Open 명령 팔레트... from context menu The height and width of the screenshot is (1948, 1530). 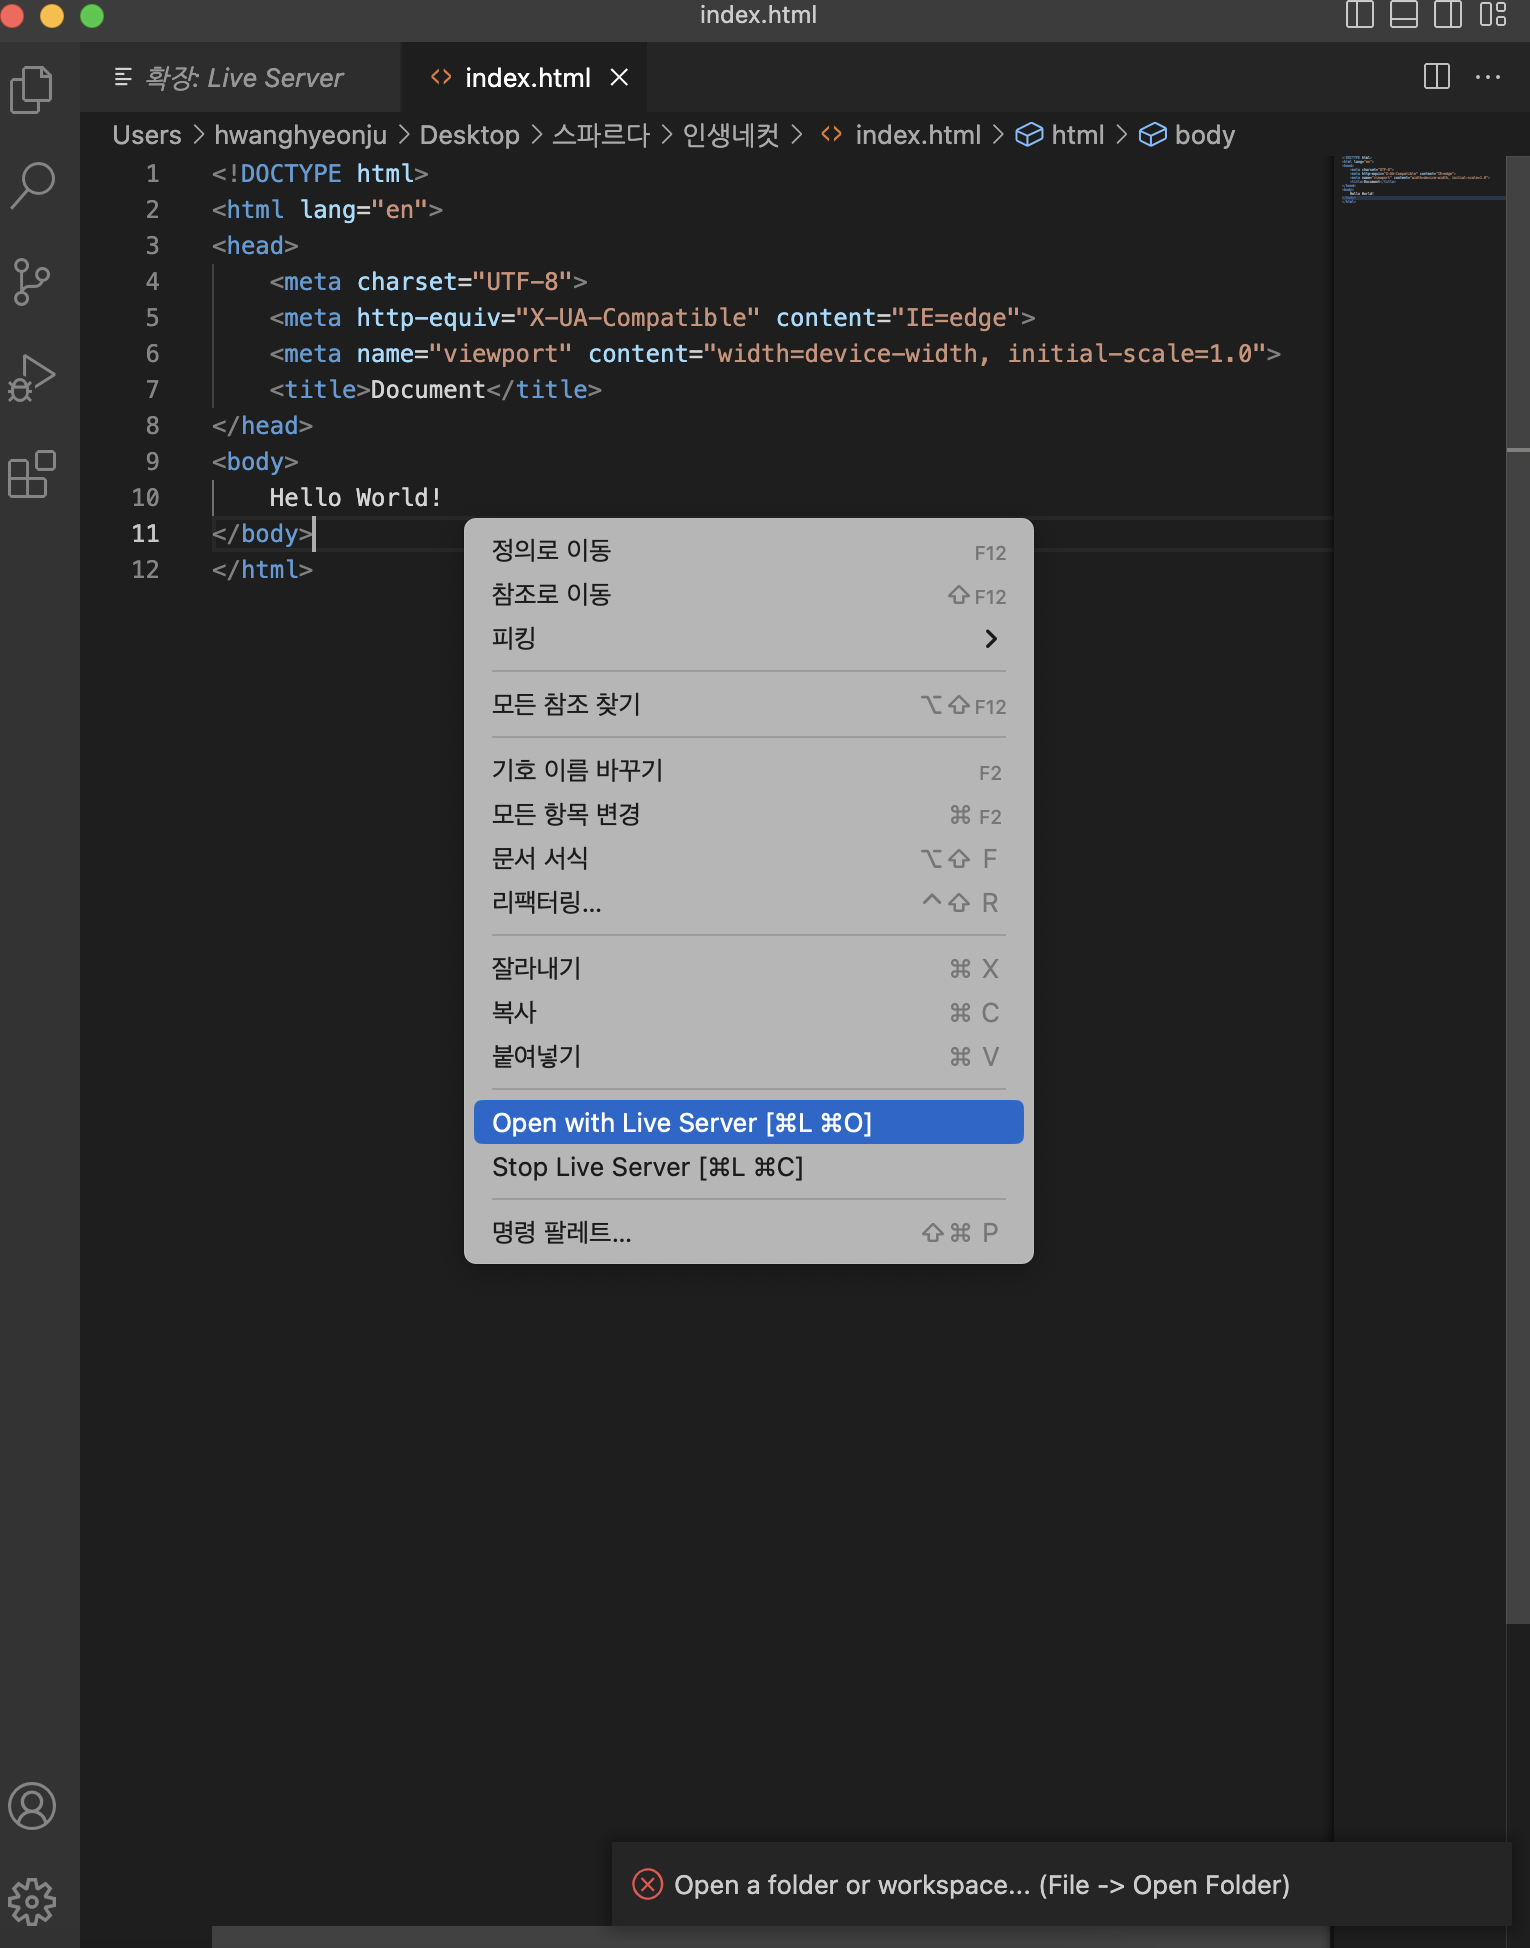coord(748,1233)
